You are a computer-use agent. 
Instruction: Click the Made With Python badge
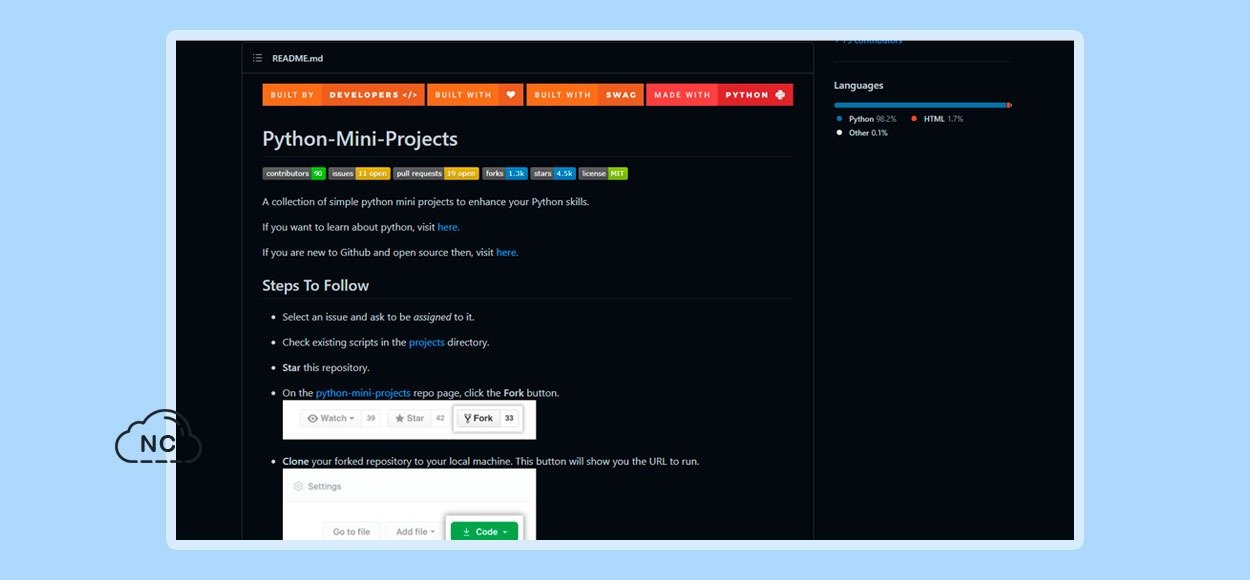(719, 95)
